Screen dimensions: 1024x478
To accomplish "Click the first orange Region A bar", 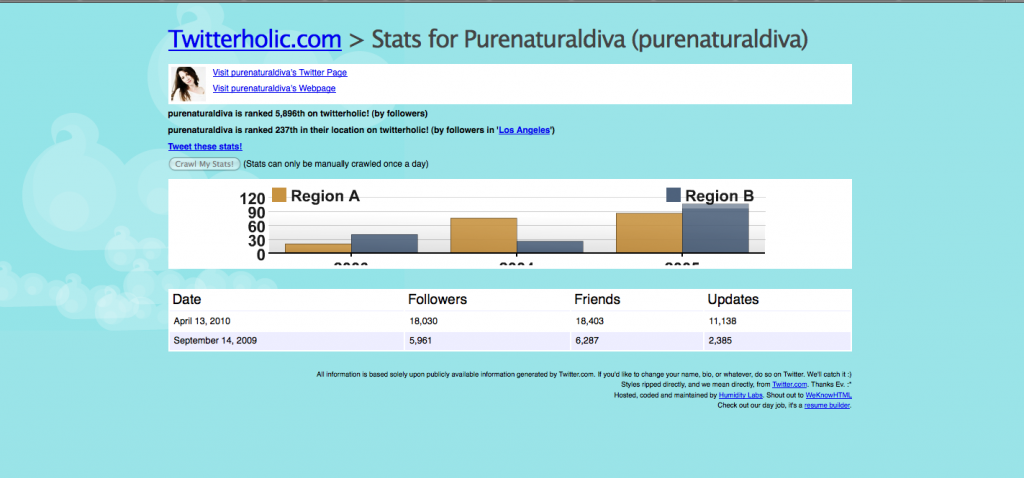I will (318, 248).
